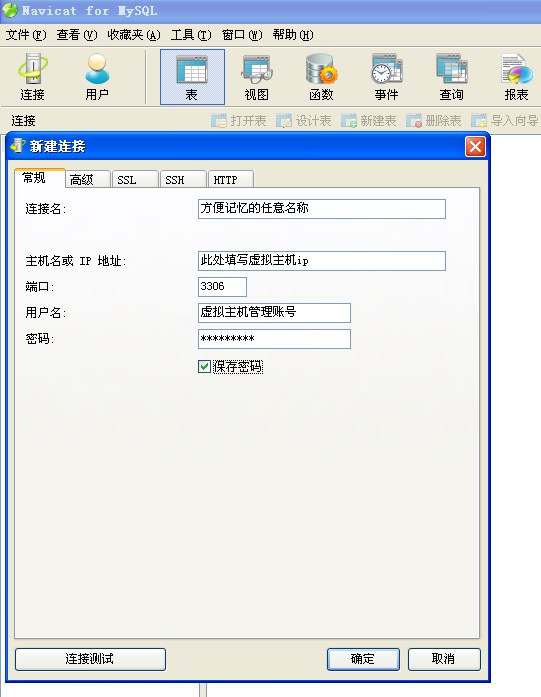Confirm with the 确定 button

[363, 659]
